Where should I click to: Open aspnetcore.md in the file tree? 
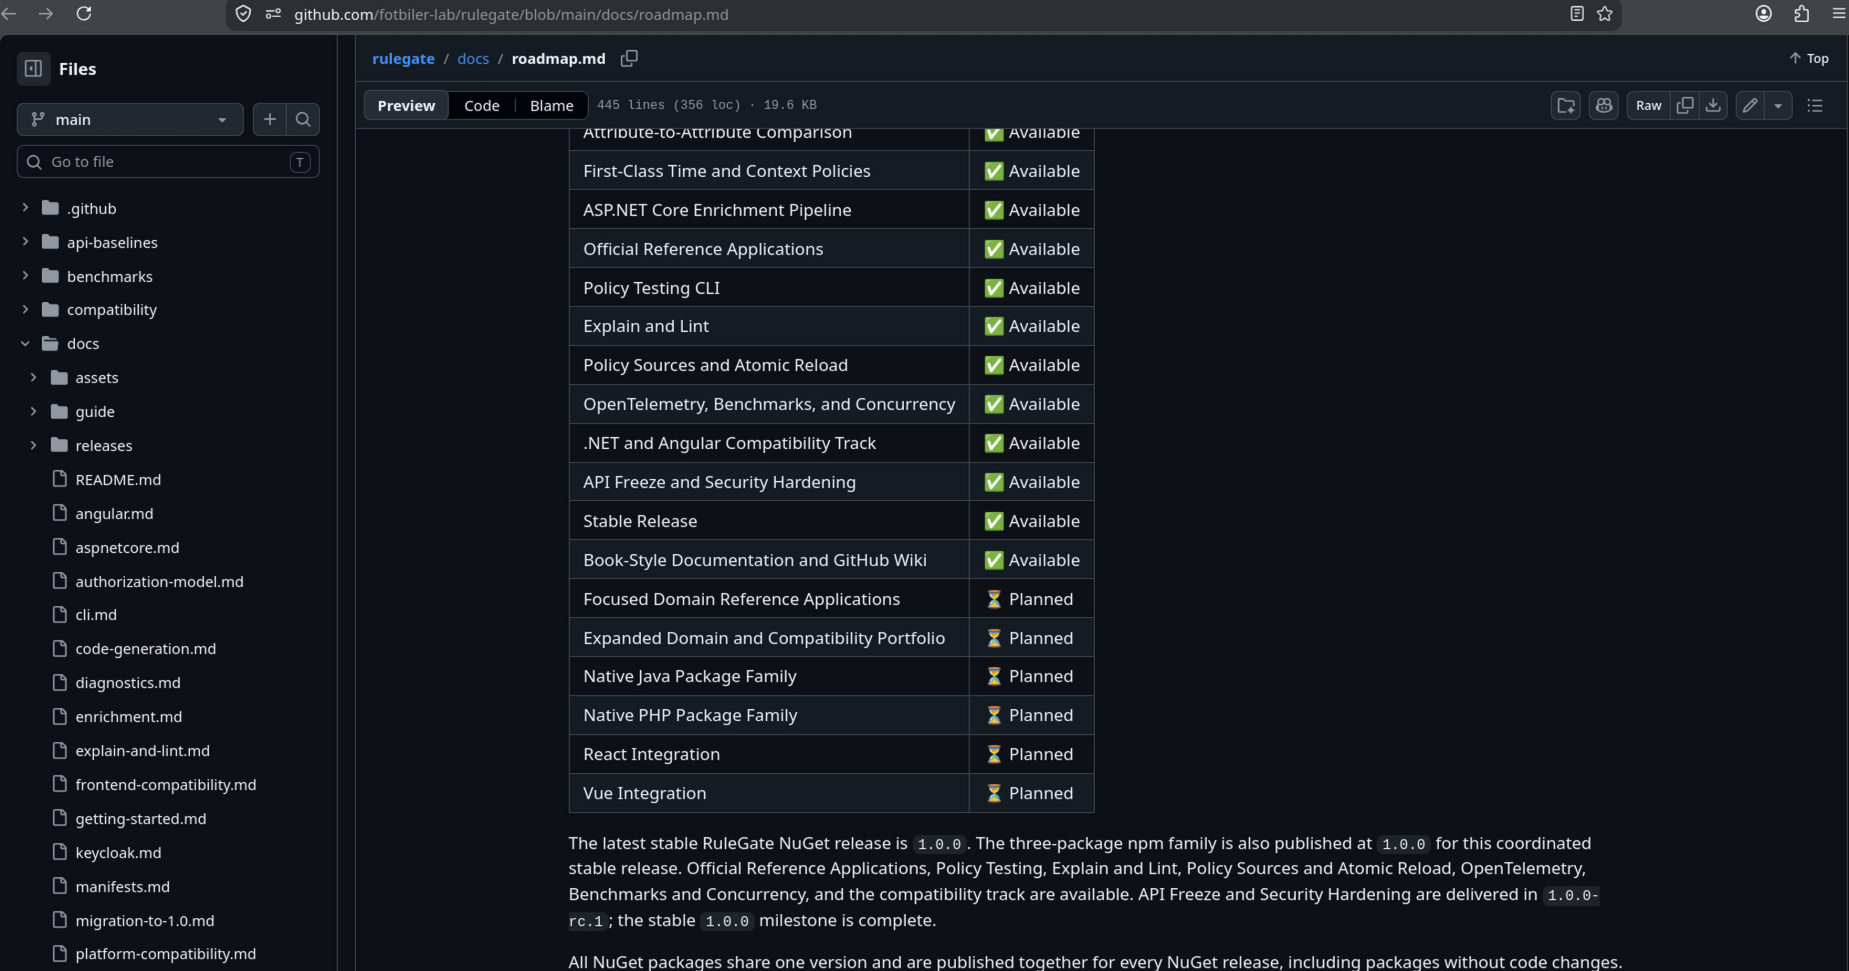127,548
